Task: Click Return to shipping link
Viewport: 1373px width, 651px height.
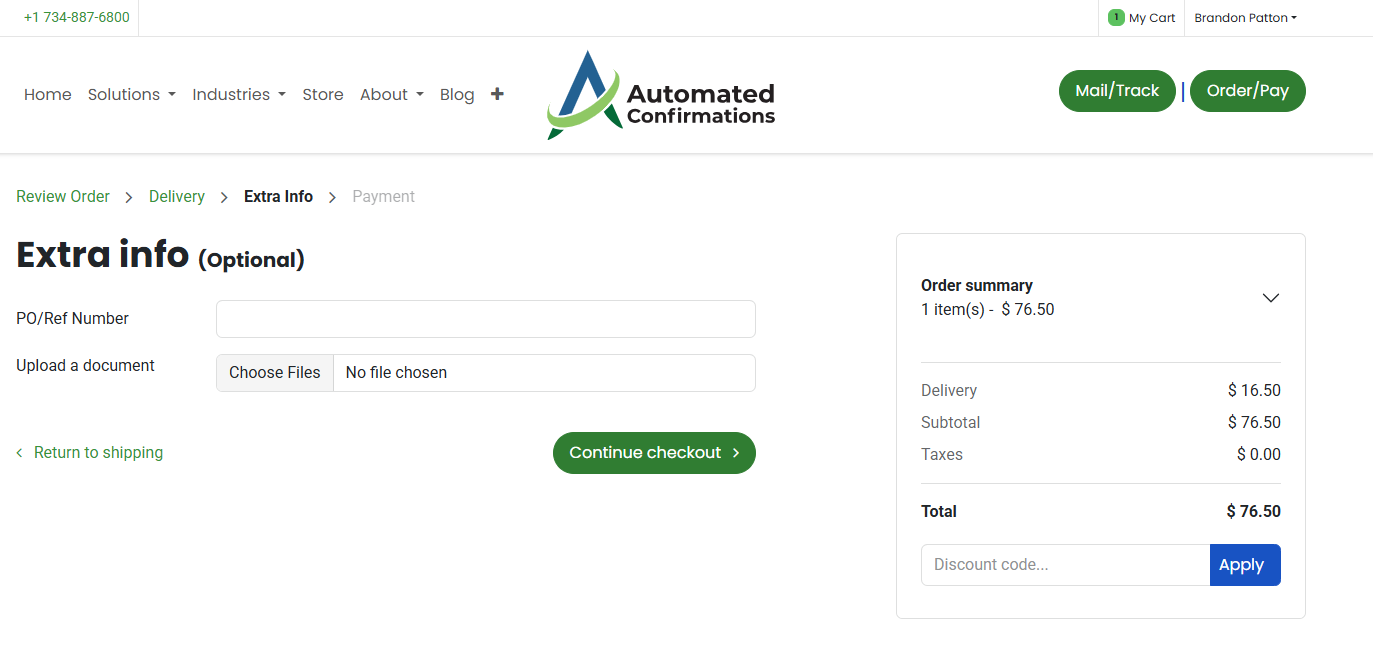Action: pos(98,453)
